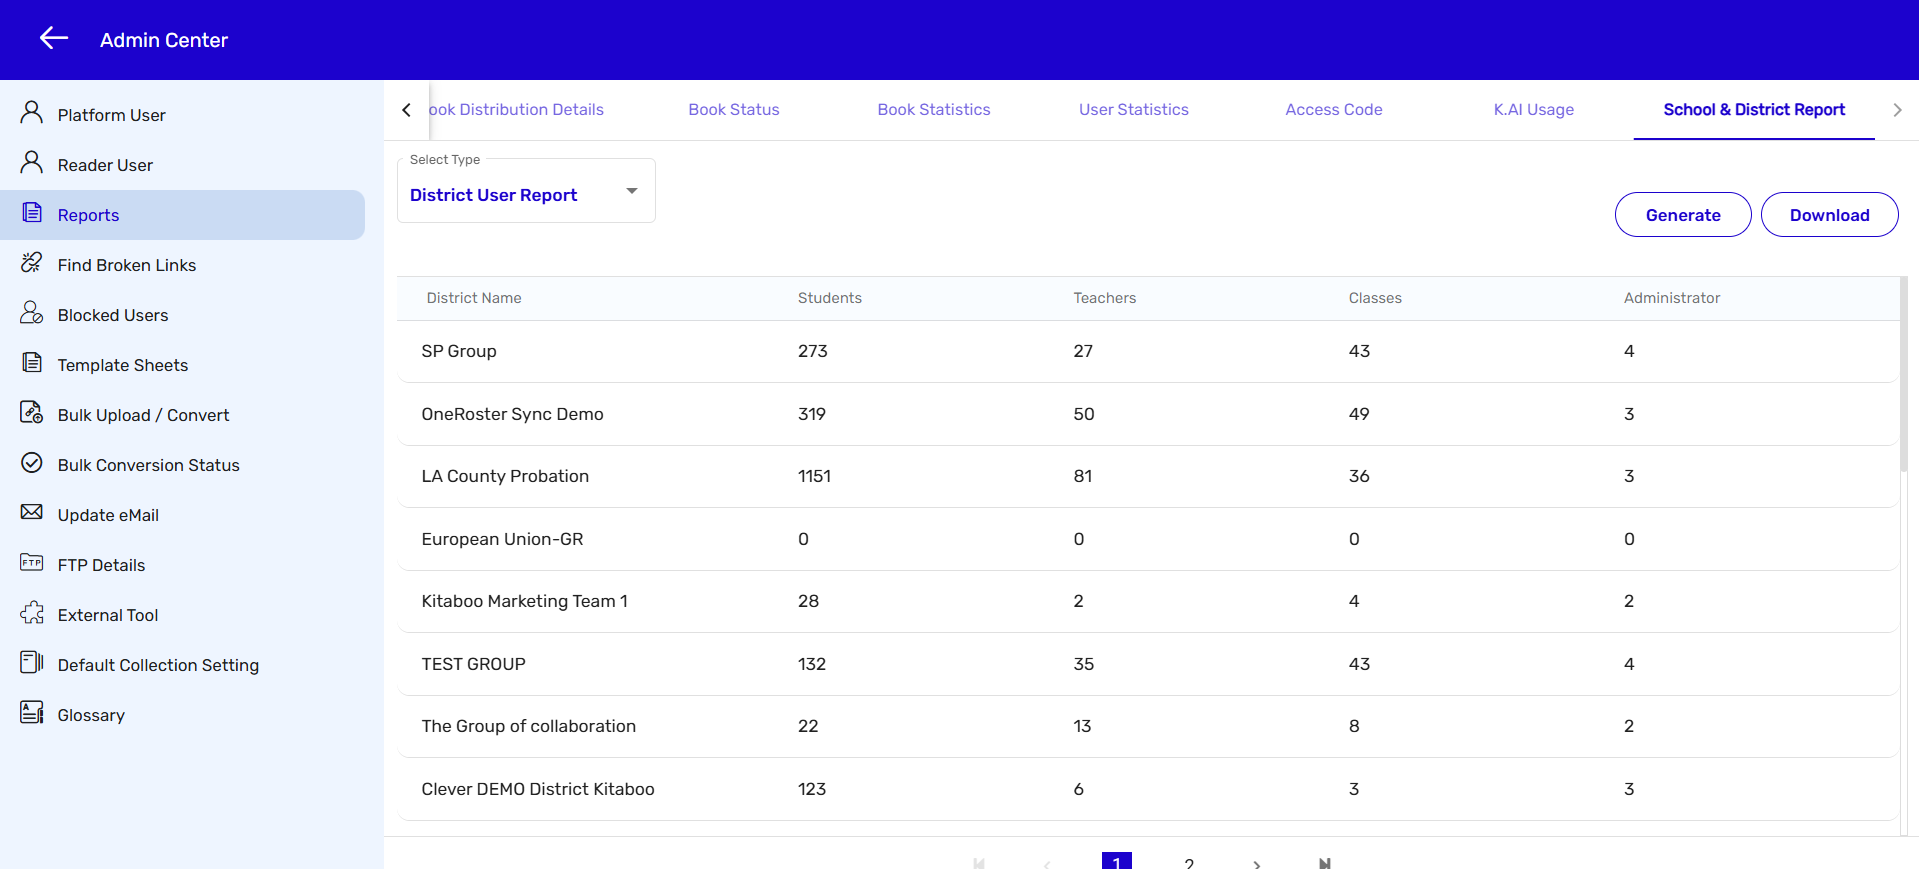Click the Bulk Conversion Status checkmark icon

coord(32,463)
